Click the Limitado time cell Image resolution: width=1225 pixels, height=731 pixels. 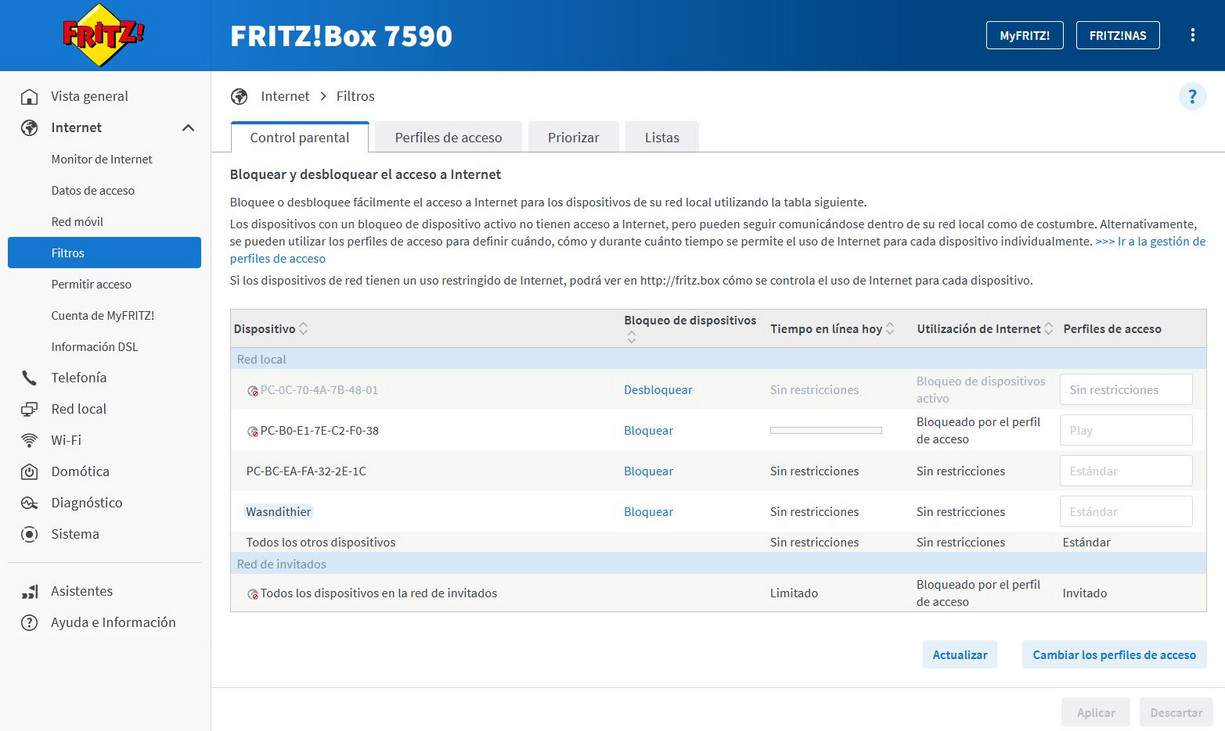794,594
